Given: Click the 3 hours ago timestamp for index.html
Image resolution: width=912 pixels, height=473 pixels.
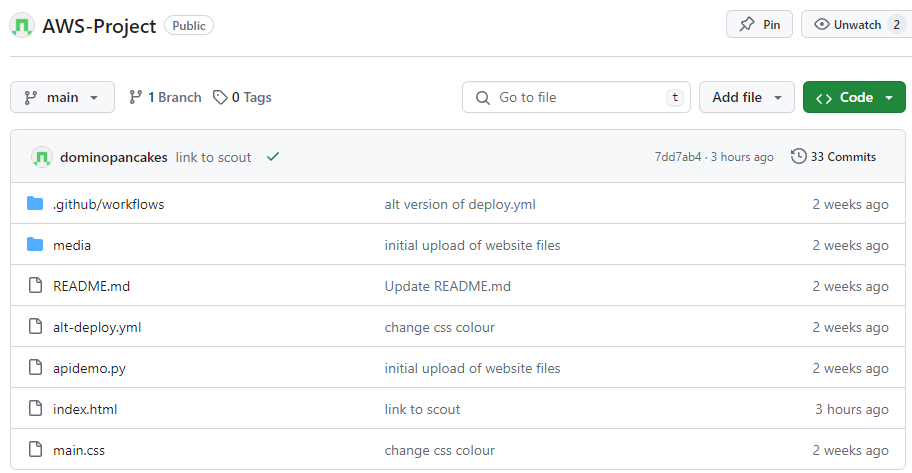Looking at the screenshot, I should click(852, 409).
